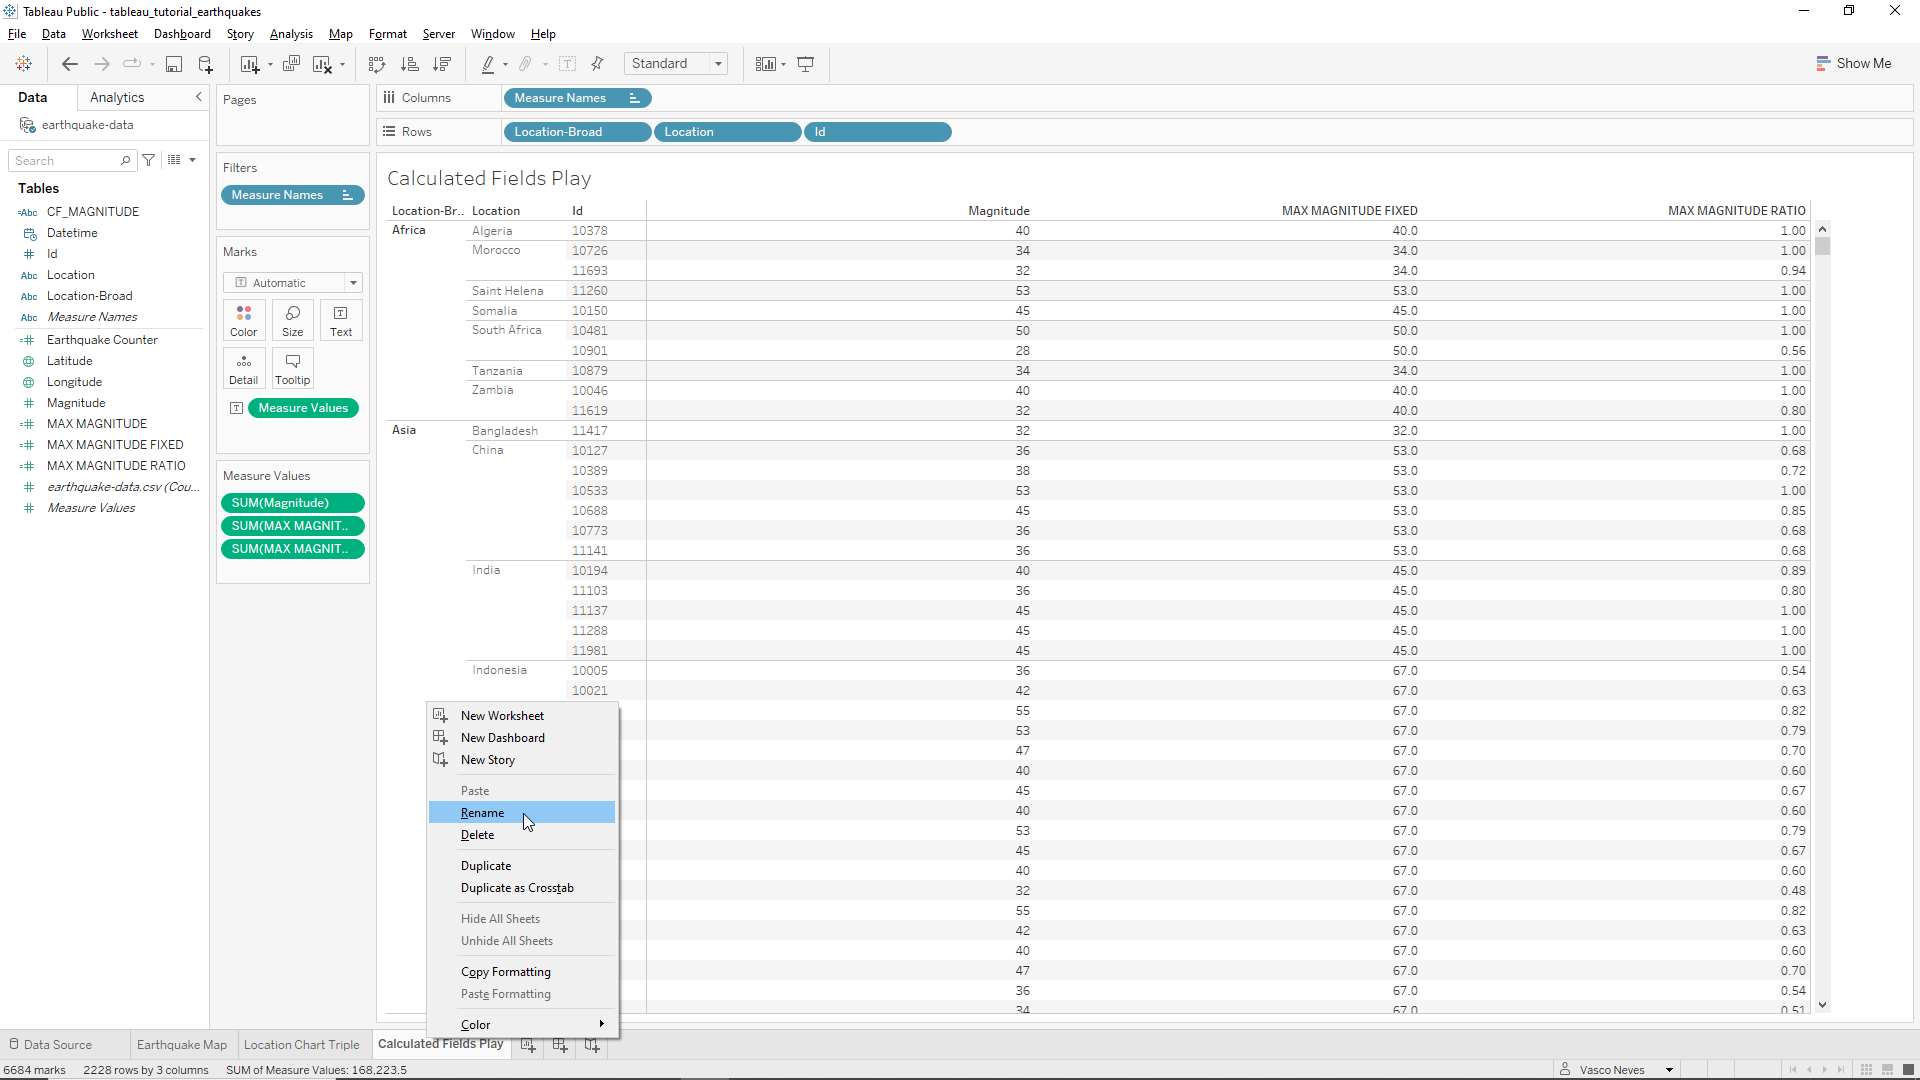Click the Measure Names pill in Columns
Viewport: 1920px width, 1080px height.
[x=578, y=98]
